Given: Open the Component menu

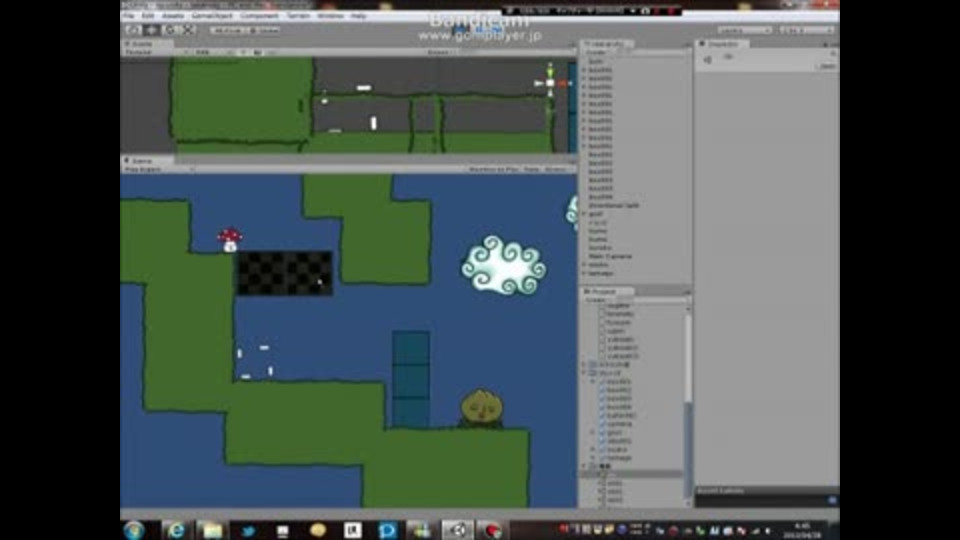Looking at the screenshot, I should tap(259, 16).
